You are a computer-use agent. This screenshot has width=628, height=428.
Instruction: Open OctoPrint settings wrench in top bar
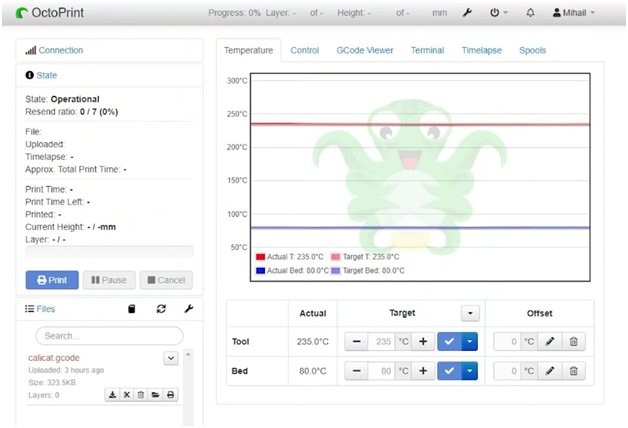467,13
